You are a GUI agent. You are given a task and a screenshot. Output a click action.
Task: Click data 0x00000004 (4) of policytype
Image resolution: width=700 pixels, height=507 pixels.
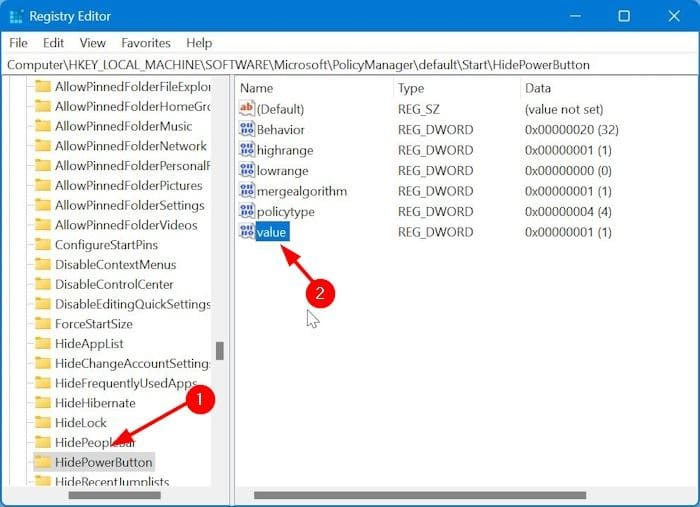(x=568, y=212)
